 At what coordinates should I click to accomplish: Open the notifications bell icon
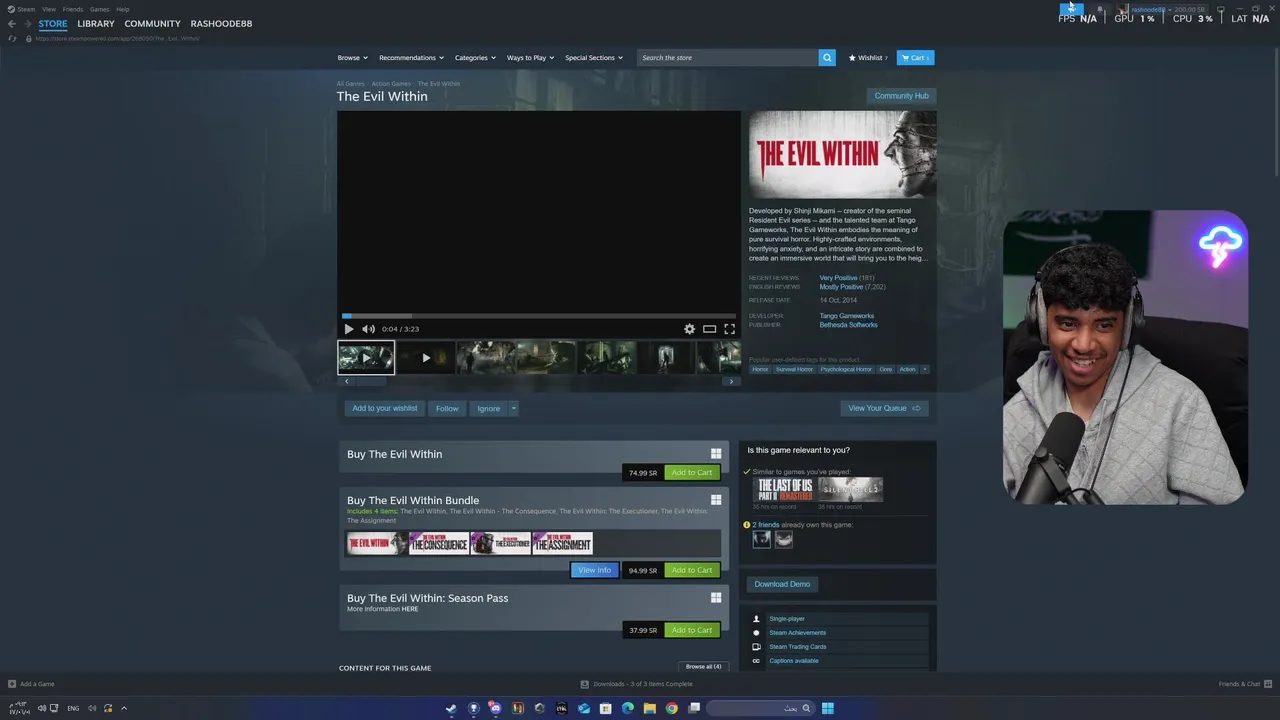1100,9
